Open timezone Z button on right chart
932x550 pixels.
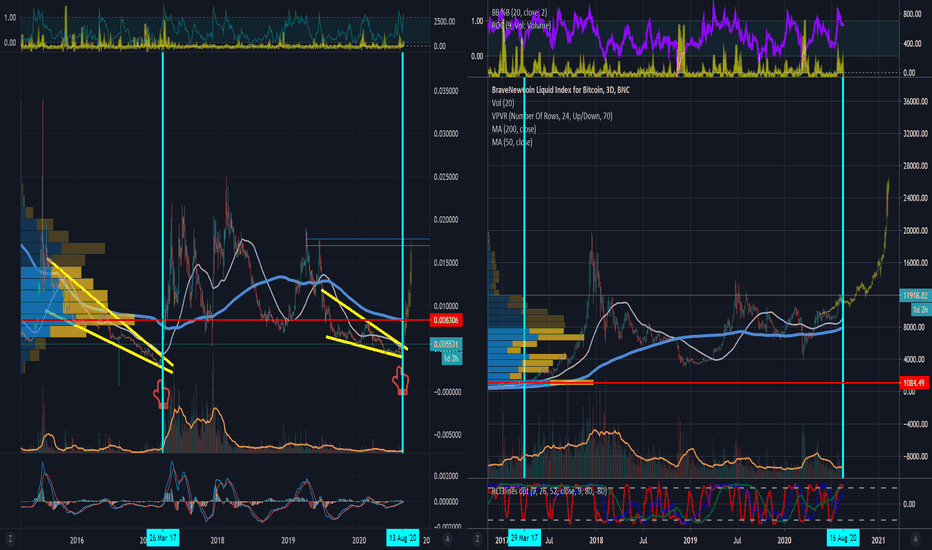[477, 539]
